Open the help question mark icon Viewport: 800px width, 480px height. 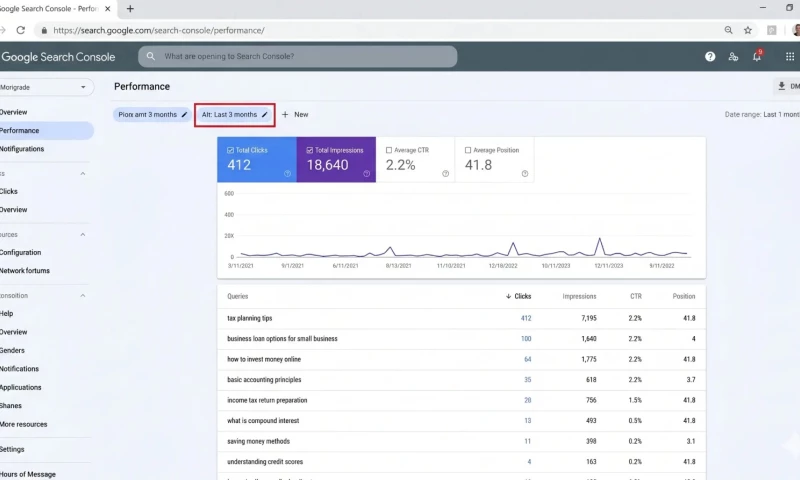click(710, 57)
